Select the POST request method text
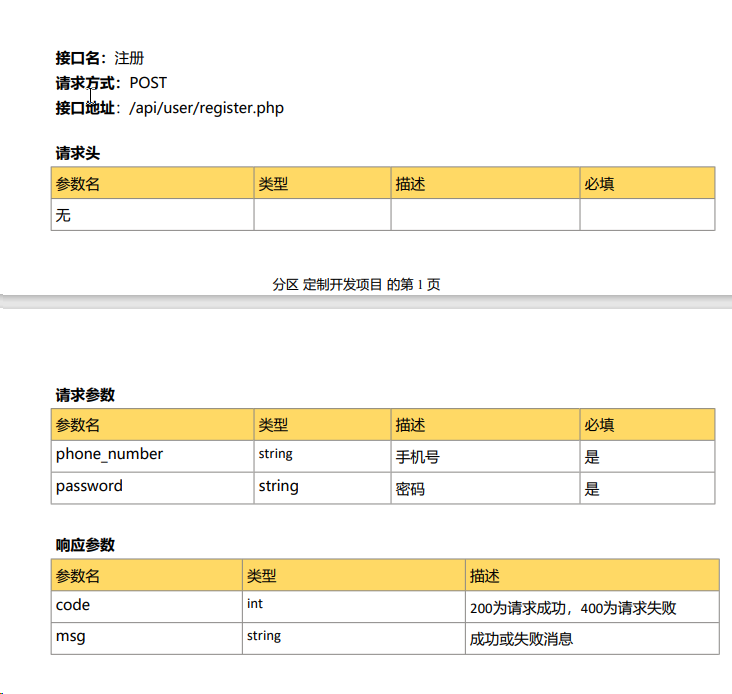Viewport: 732px width, 694px height. [x=148, y=83]
